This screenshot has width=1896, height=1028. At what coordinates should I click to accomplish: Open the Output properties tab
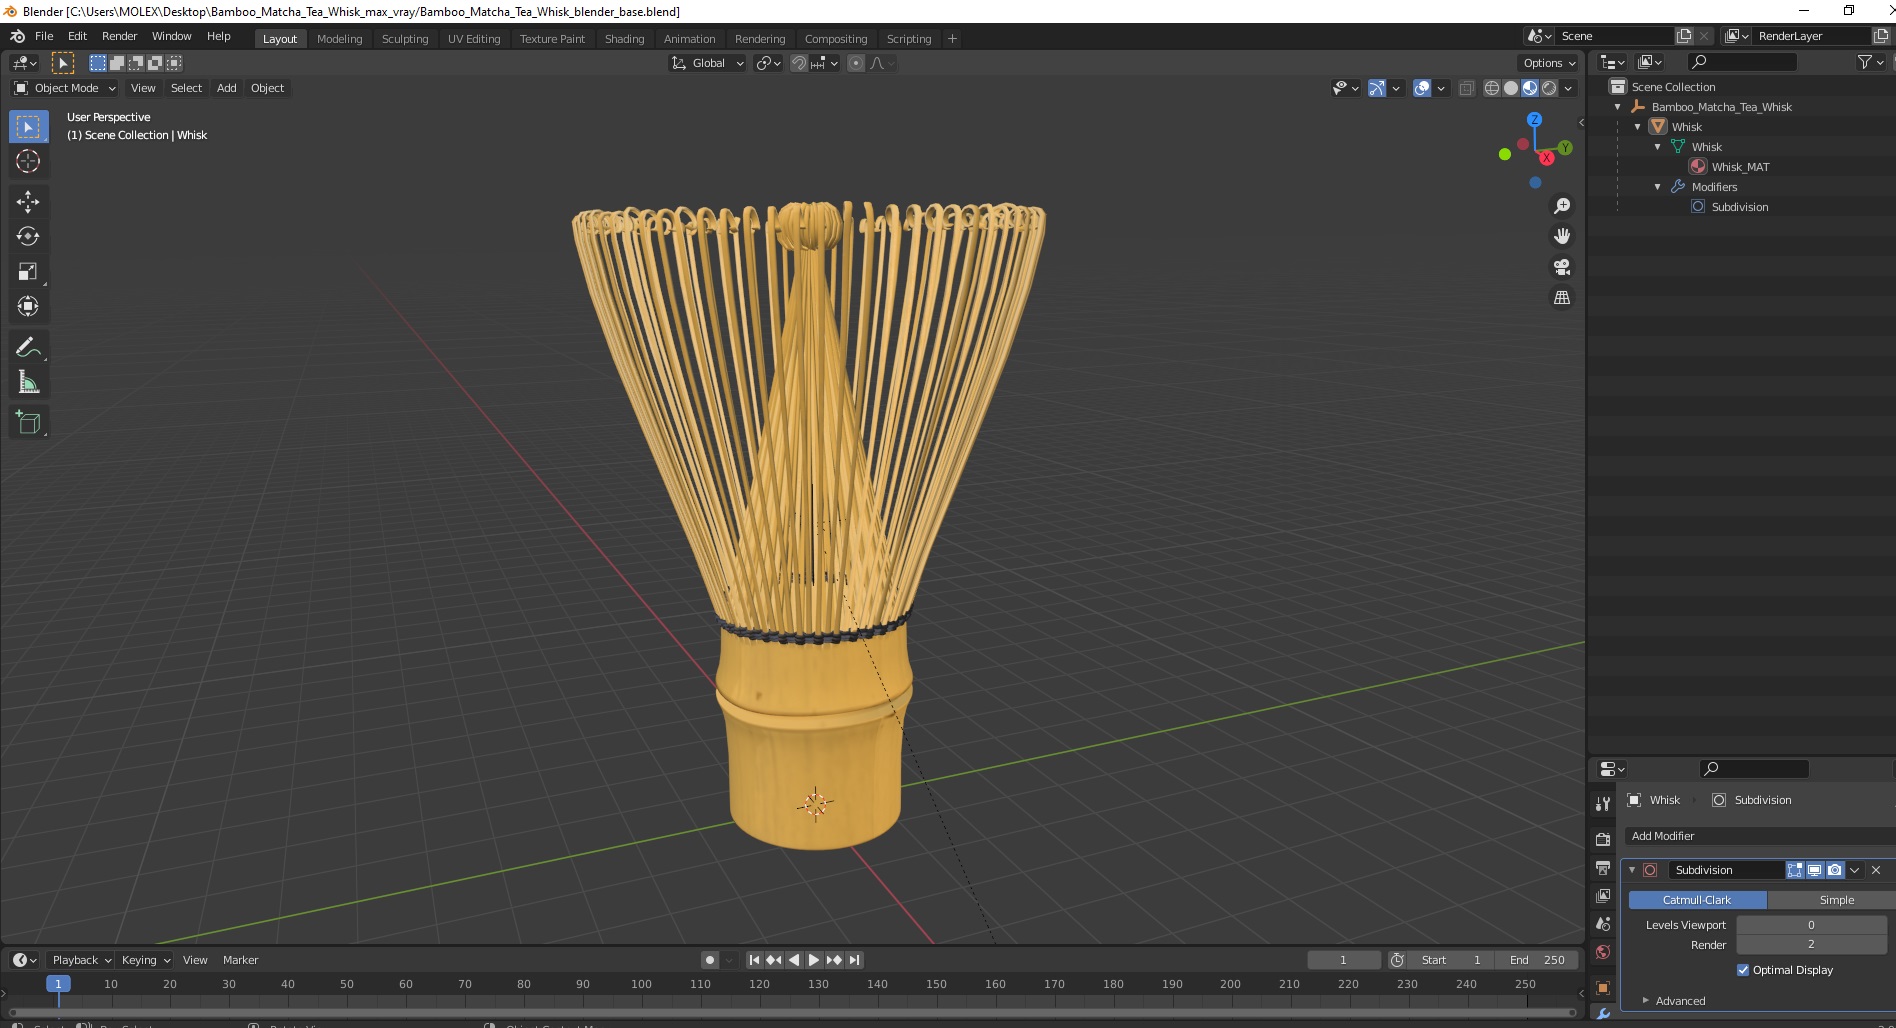pos(1603,867)
